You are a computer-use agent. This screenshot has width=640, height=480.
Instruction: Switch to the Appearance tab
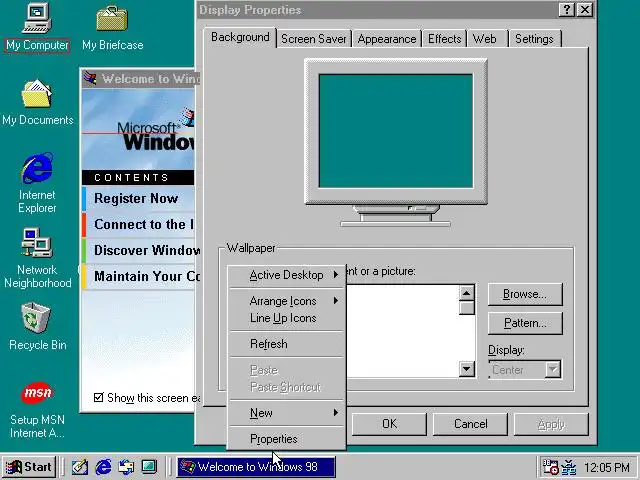tap(387, 39)
